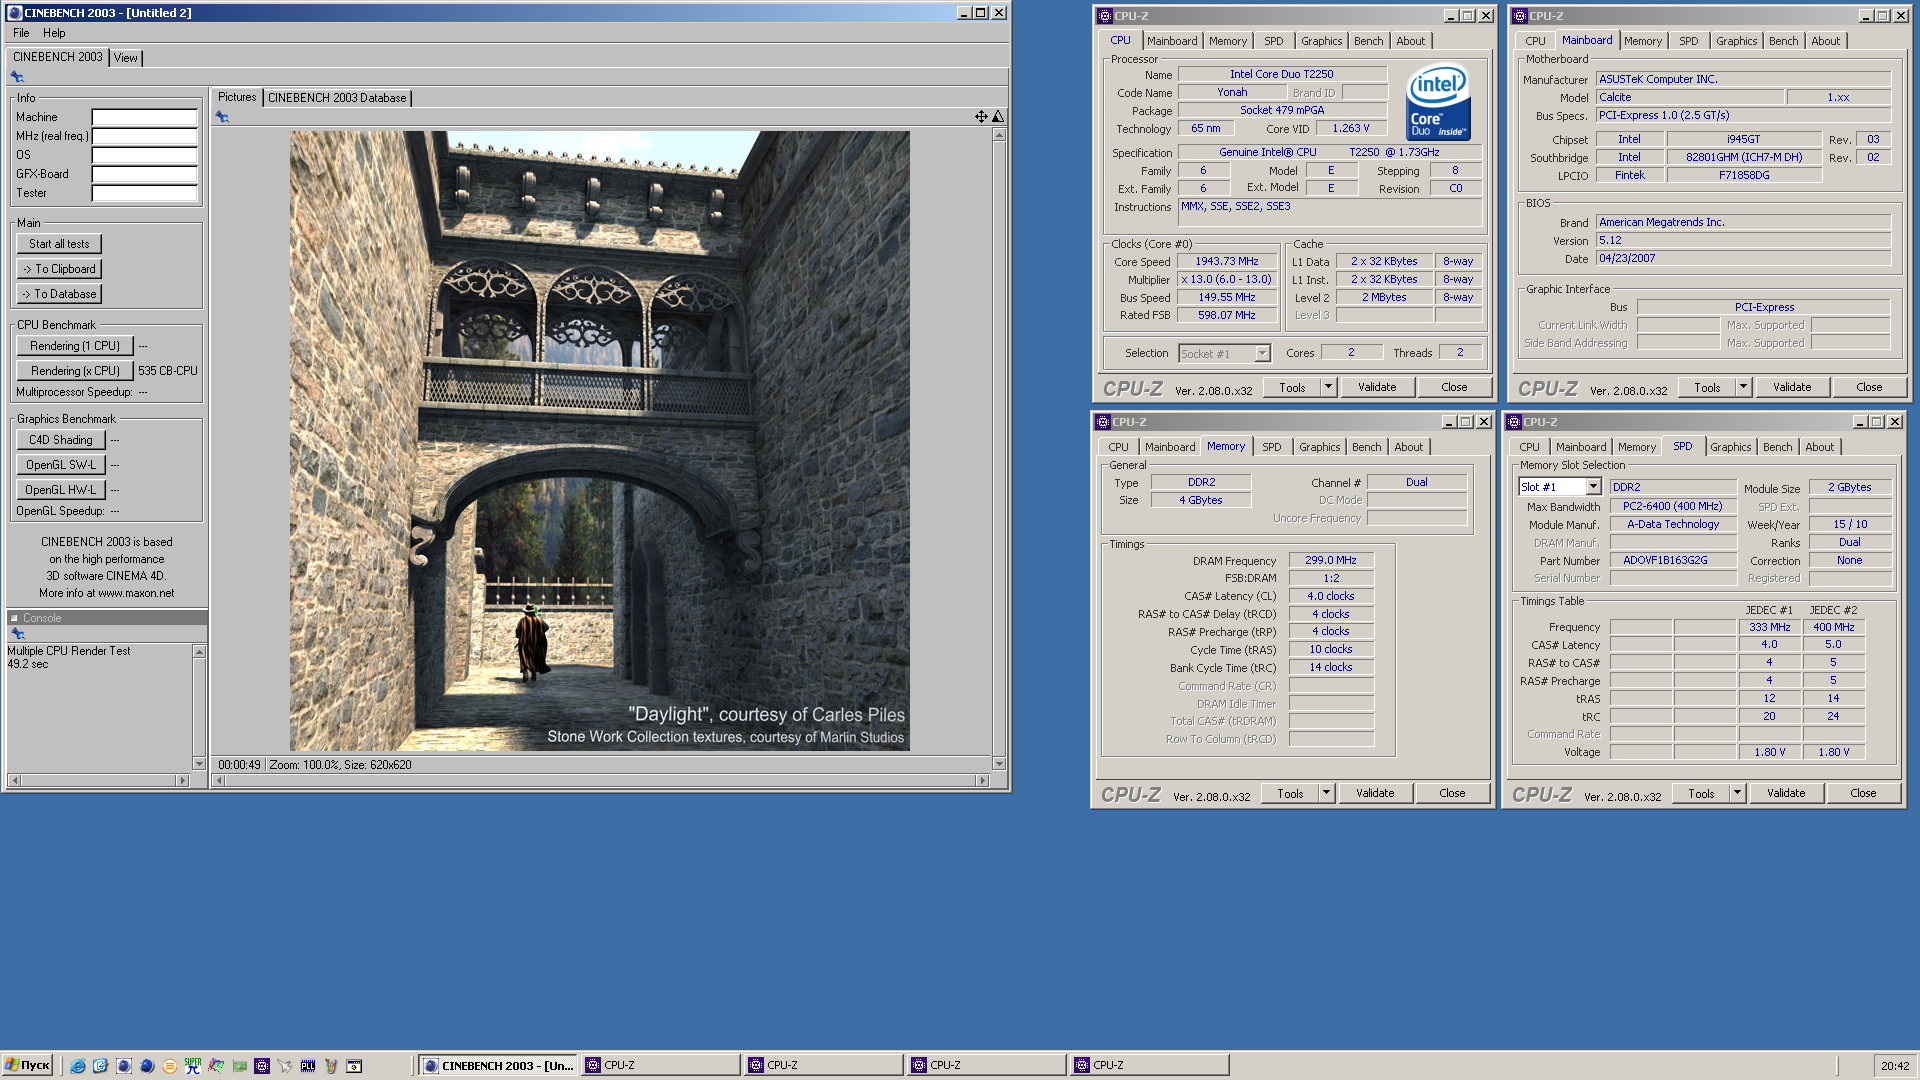The image size is (1920, 1080).
Task: Launch Super PI from the quick launch
Action: tap(192, 1066)
